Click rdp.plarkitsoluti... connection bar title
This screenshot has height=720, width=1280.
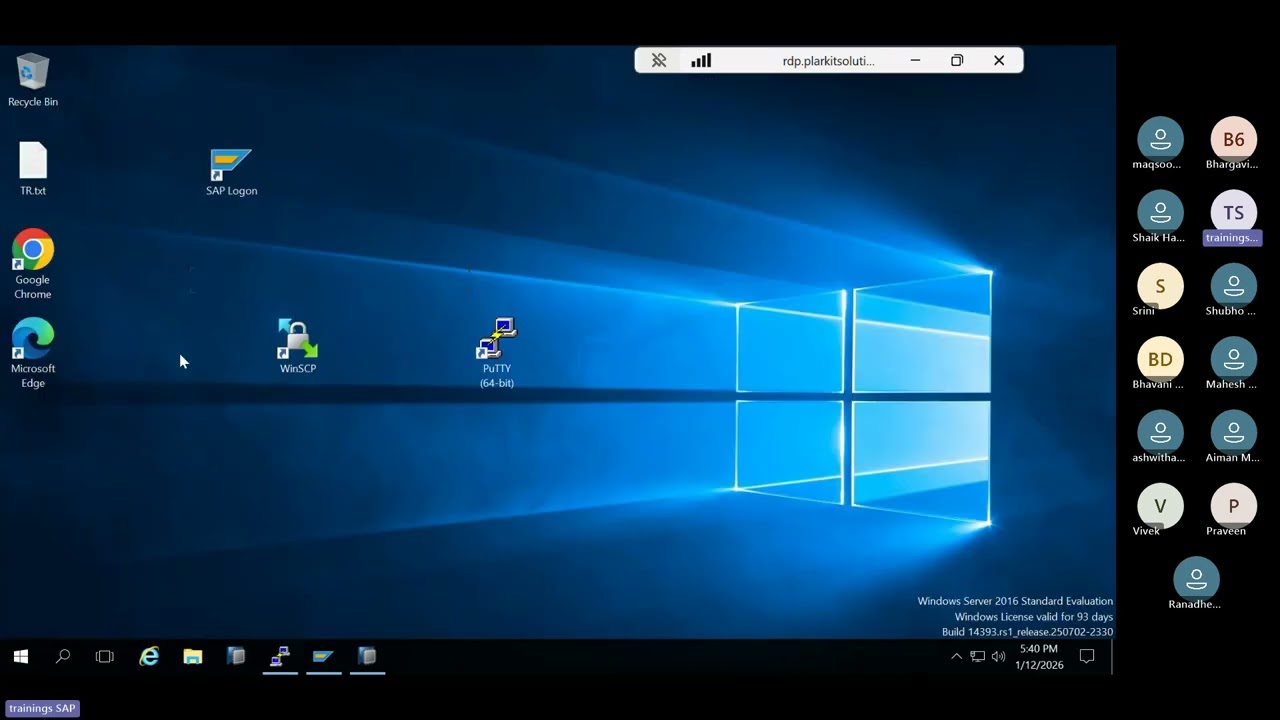[x=828, y=61]
